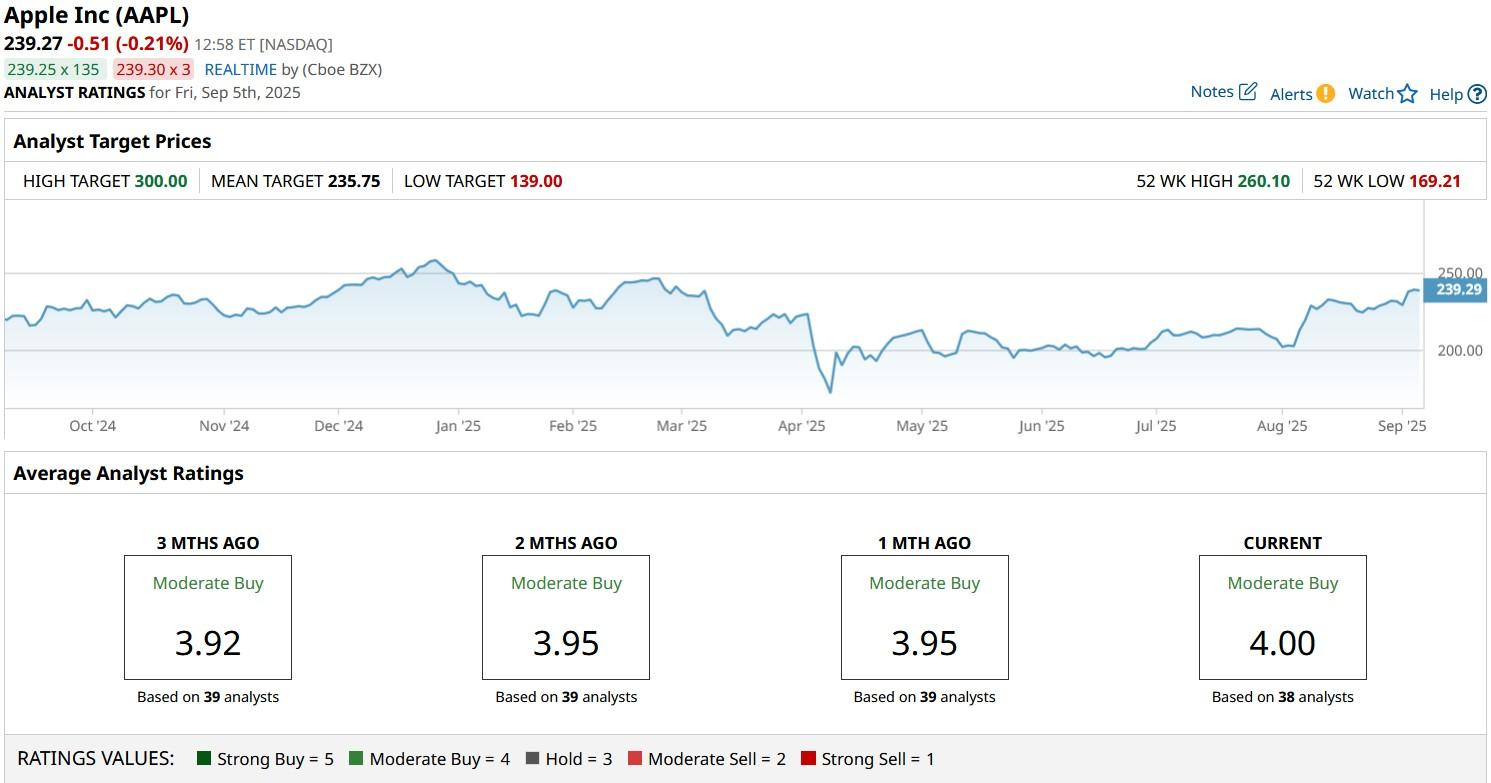Screen dimensions: 1491x783
Task: Click the Watch link
Action: click(1371, 94)
